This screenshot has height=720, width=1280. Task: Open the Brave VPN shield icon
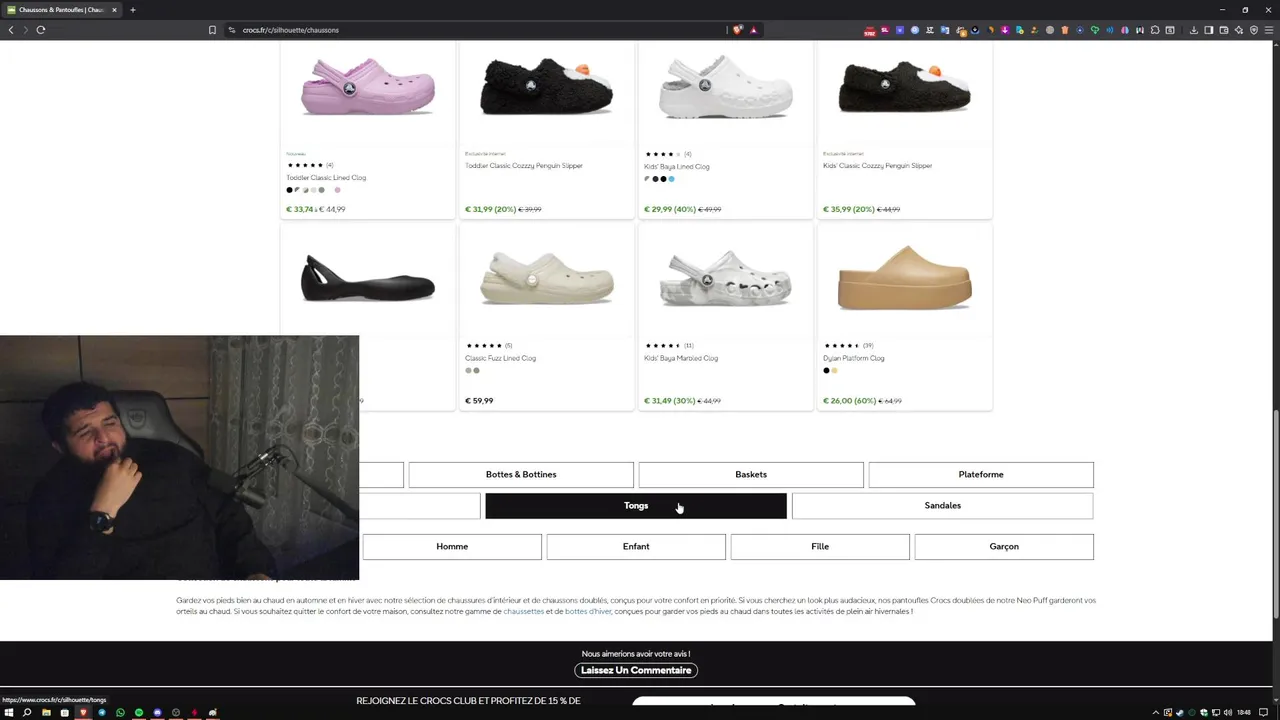pos(1254,30)
